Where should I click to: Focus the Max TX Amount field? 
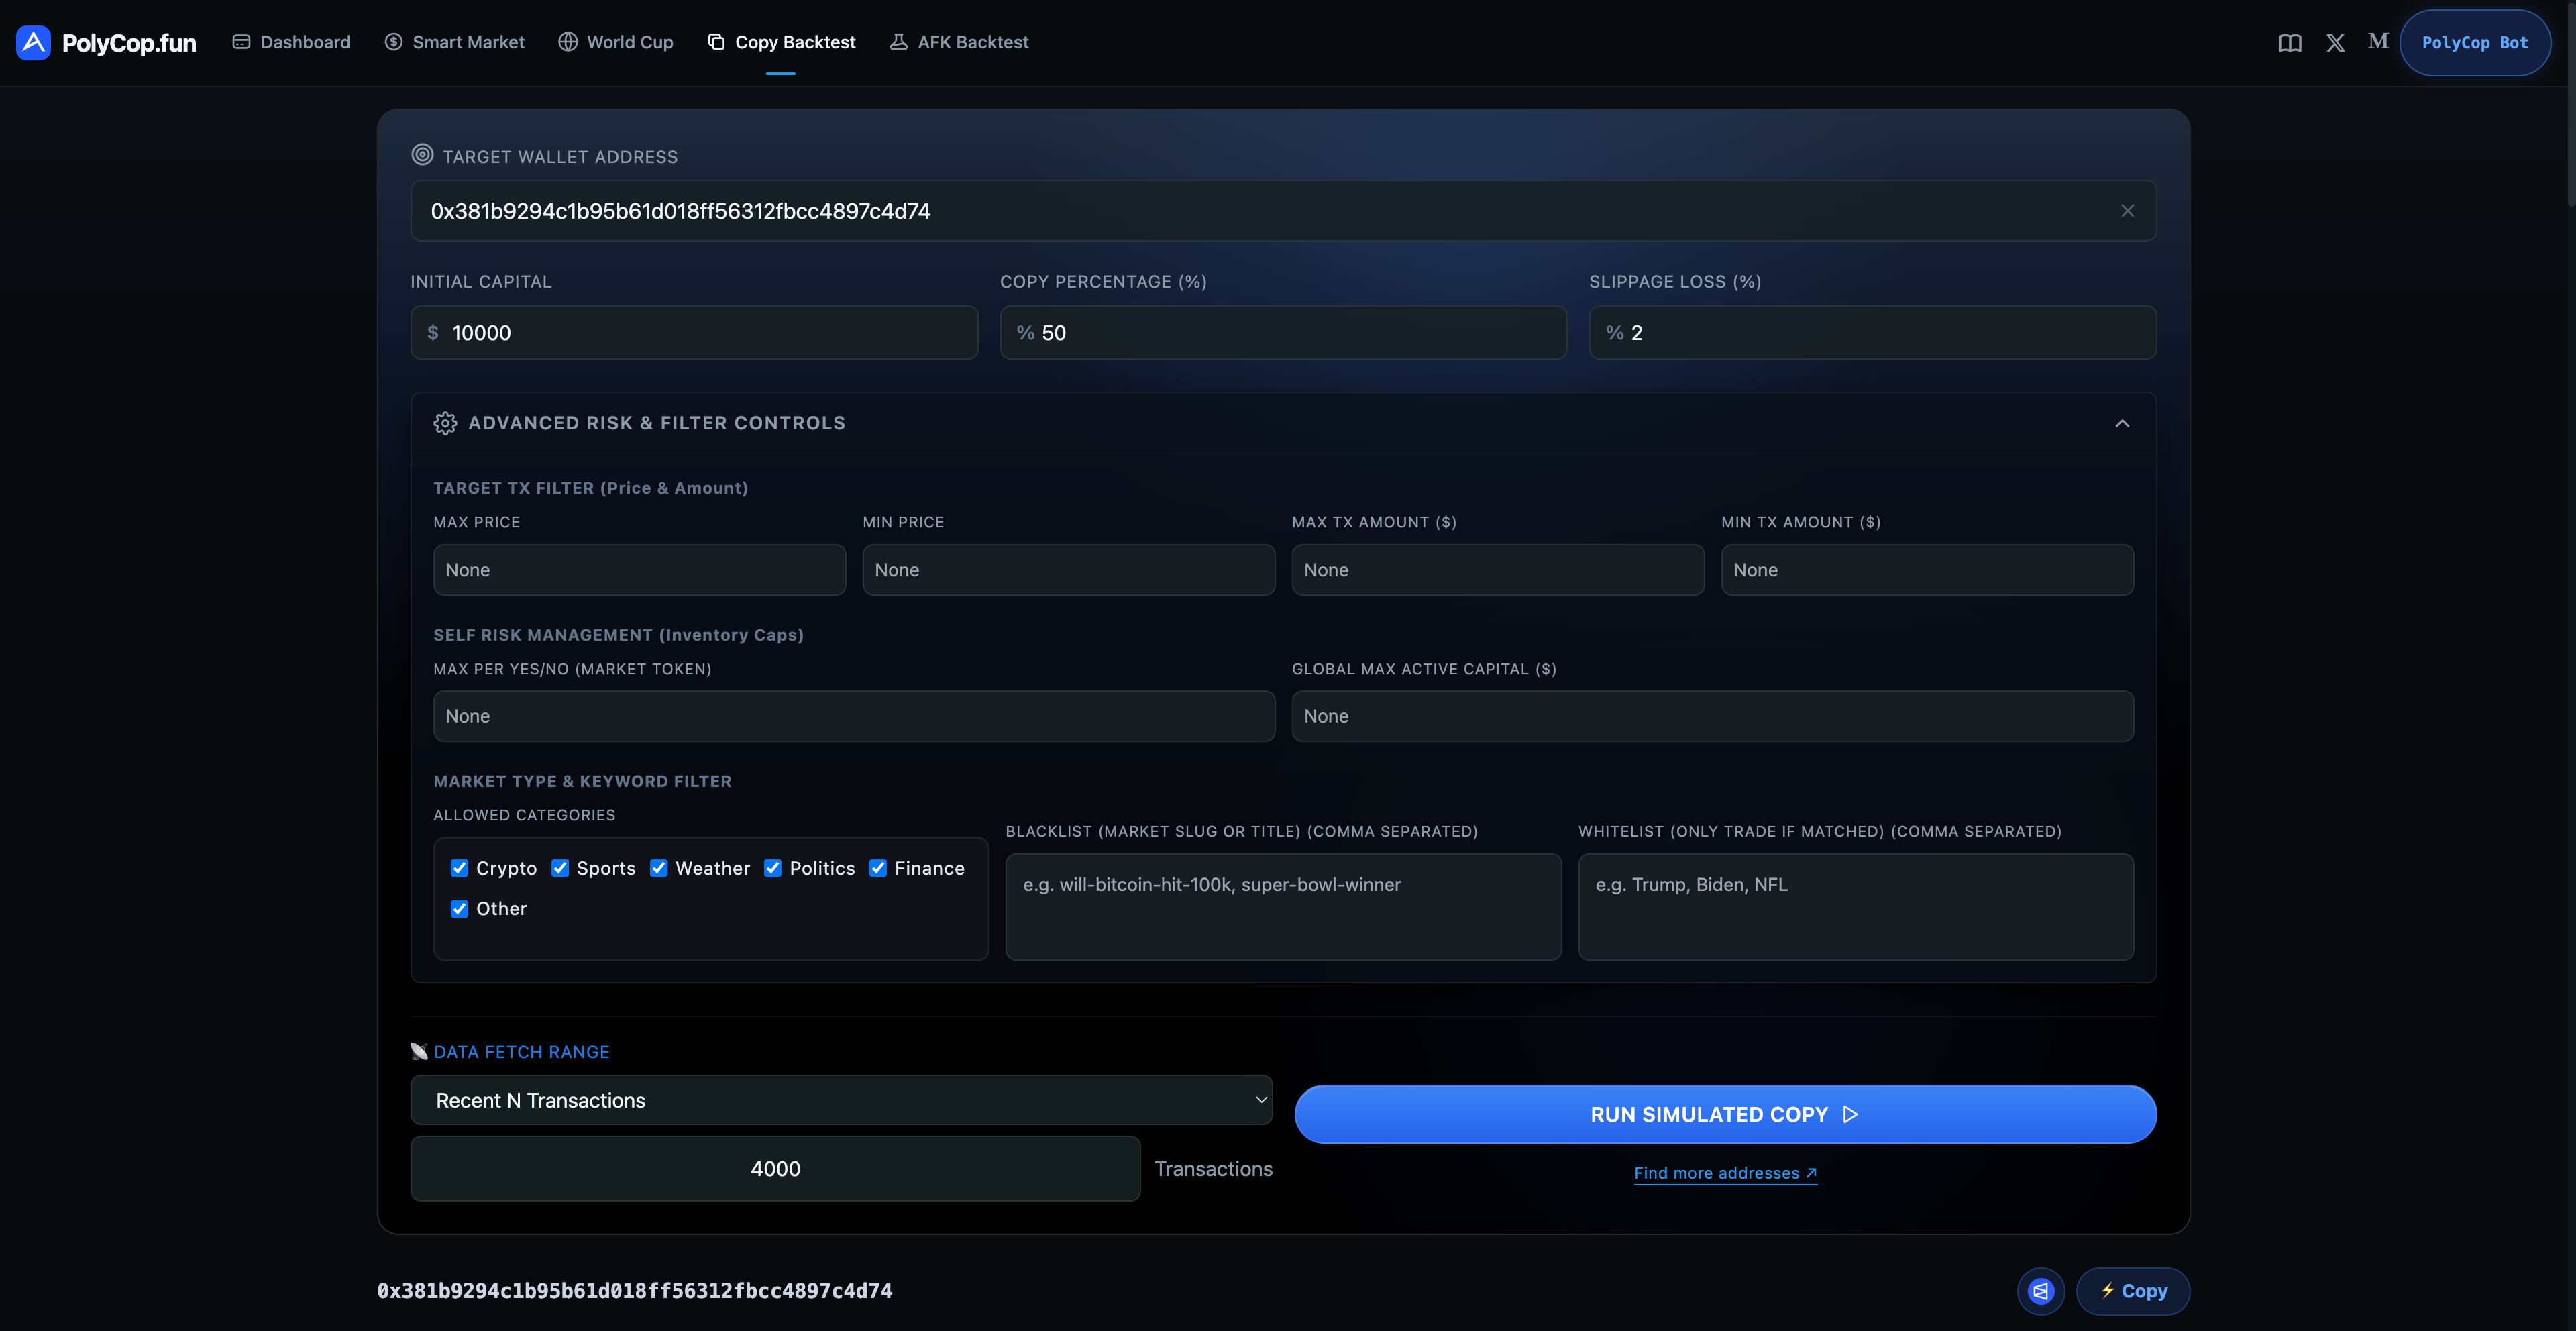1498,570
